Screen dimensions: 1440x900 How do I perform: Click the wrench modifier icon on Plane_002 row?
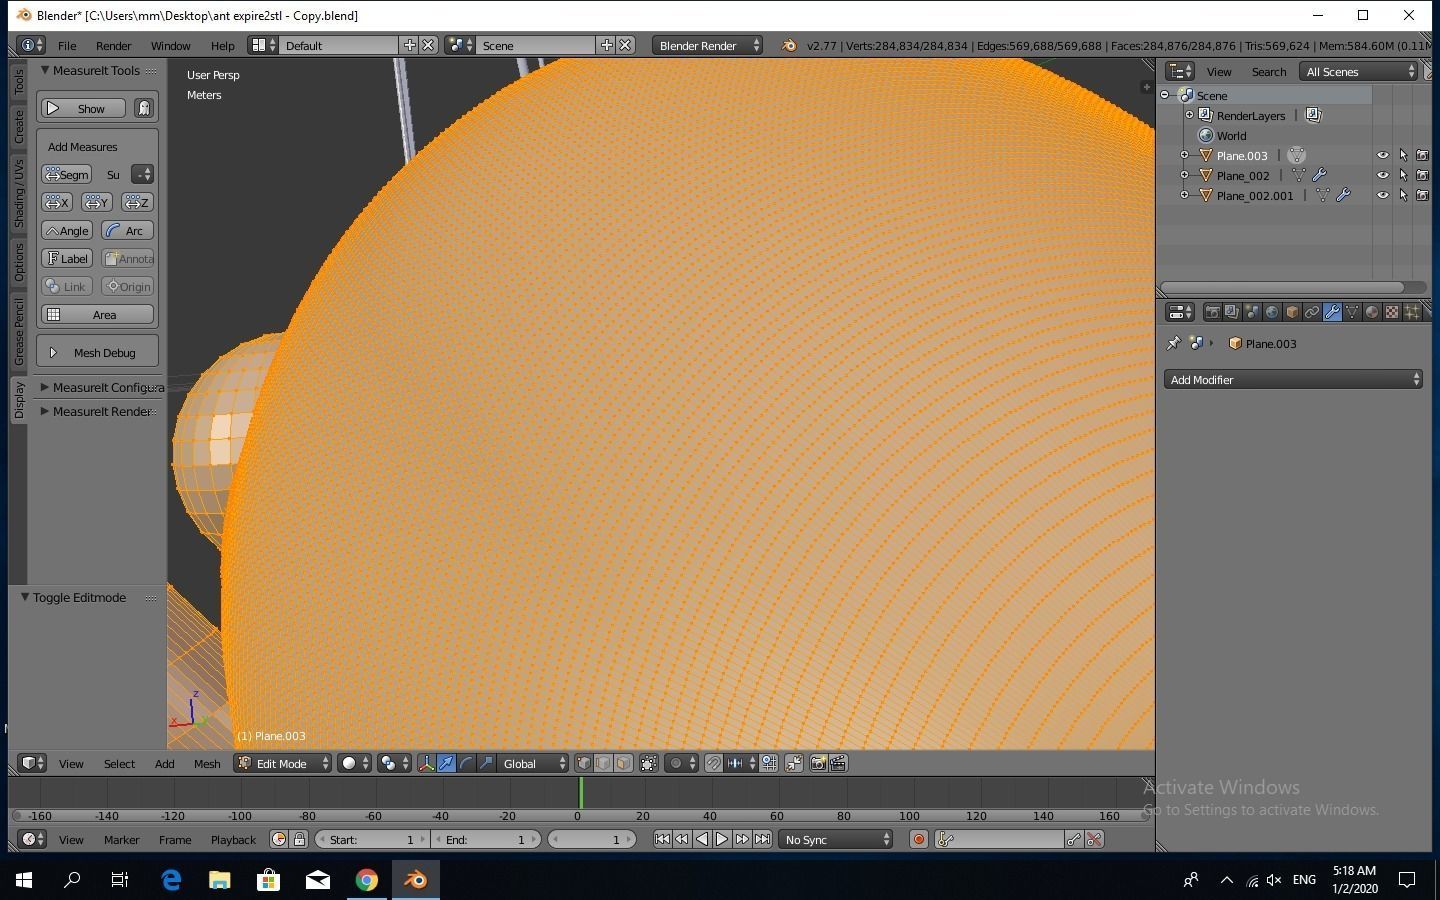click(x=1319, y=175)
